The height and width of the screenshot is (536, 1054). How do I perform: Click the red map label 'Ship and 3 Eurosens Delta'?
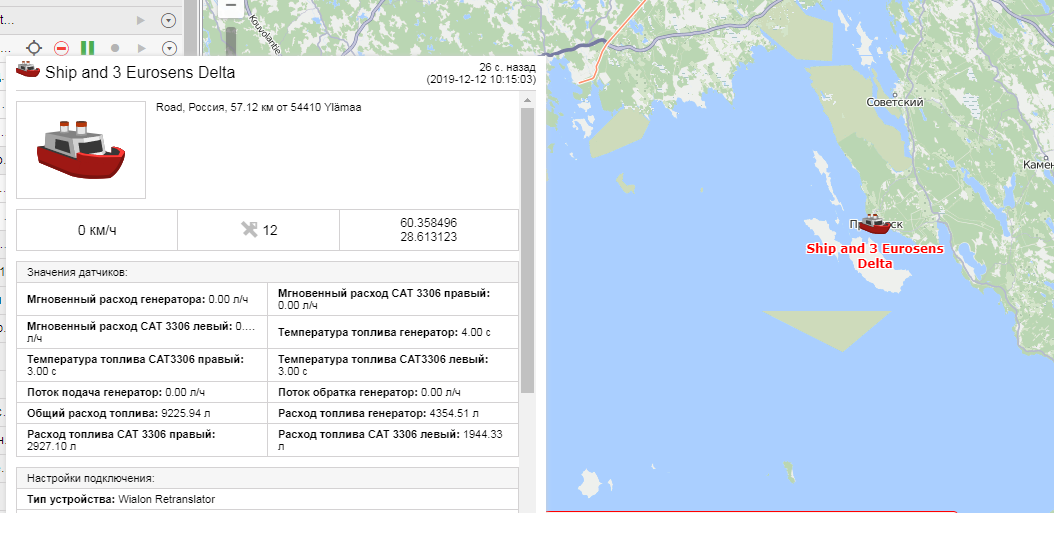(874, 256)
